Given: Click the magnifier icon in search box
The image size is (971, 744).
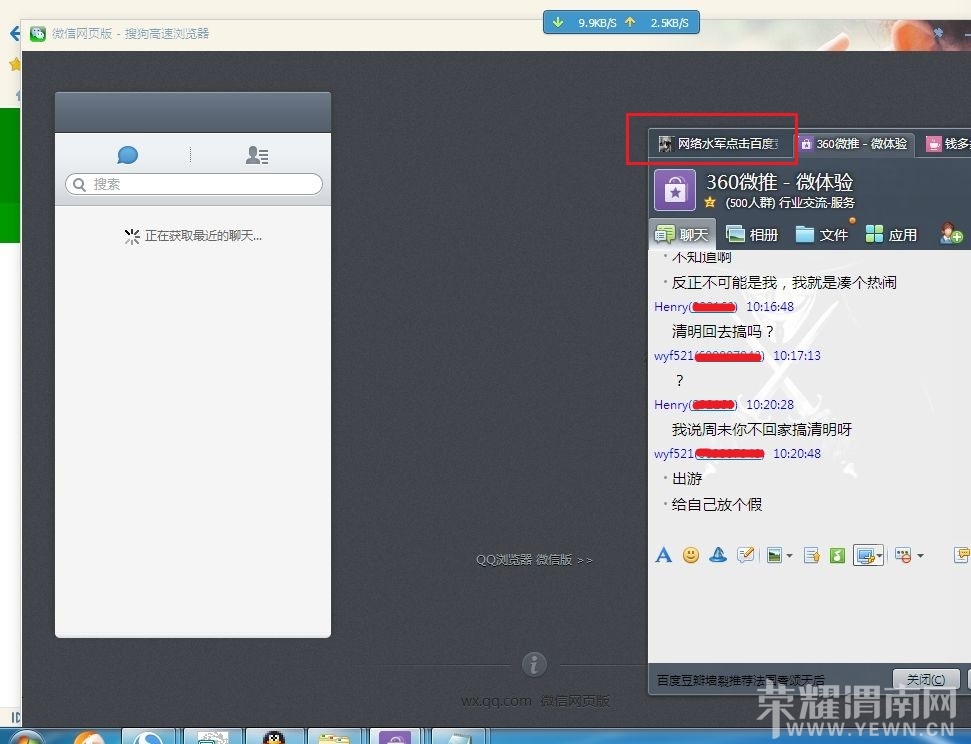Looking at the screenshot, I should pos(79,184).
